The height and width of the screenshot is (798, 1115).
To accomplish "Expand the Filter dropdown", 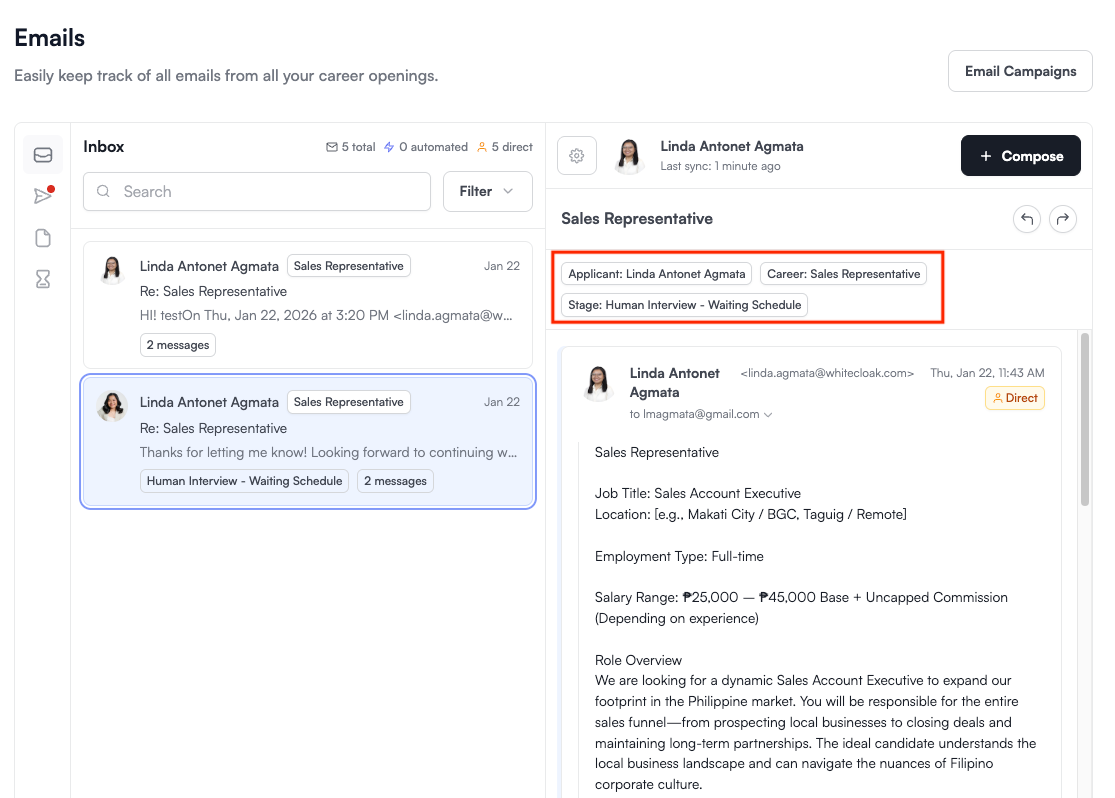I will click(487, 192).
